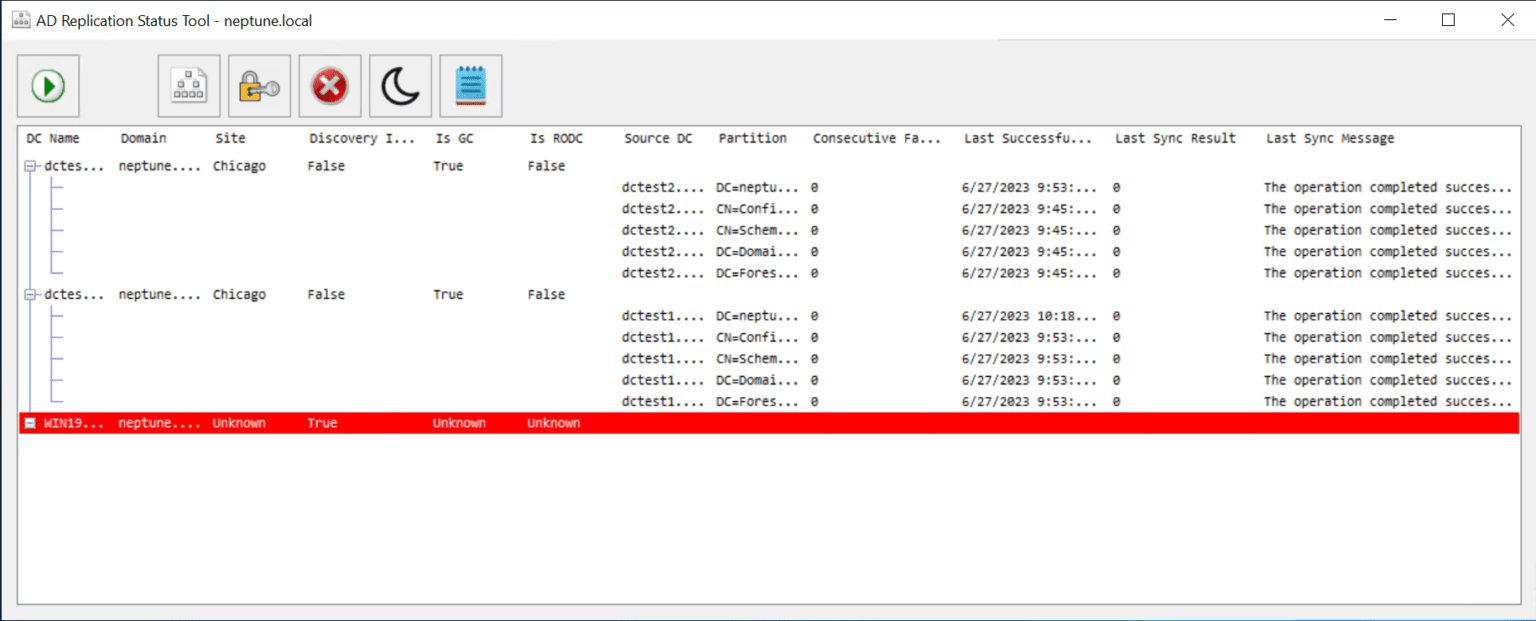Viewport: 1536px width, 621px height.
Task: Sort by the Site column header
Action: tap(230, 138)
